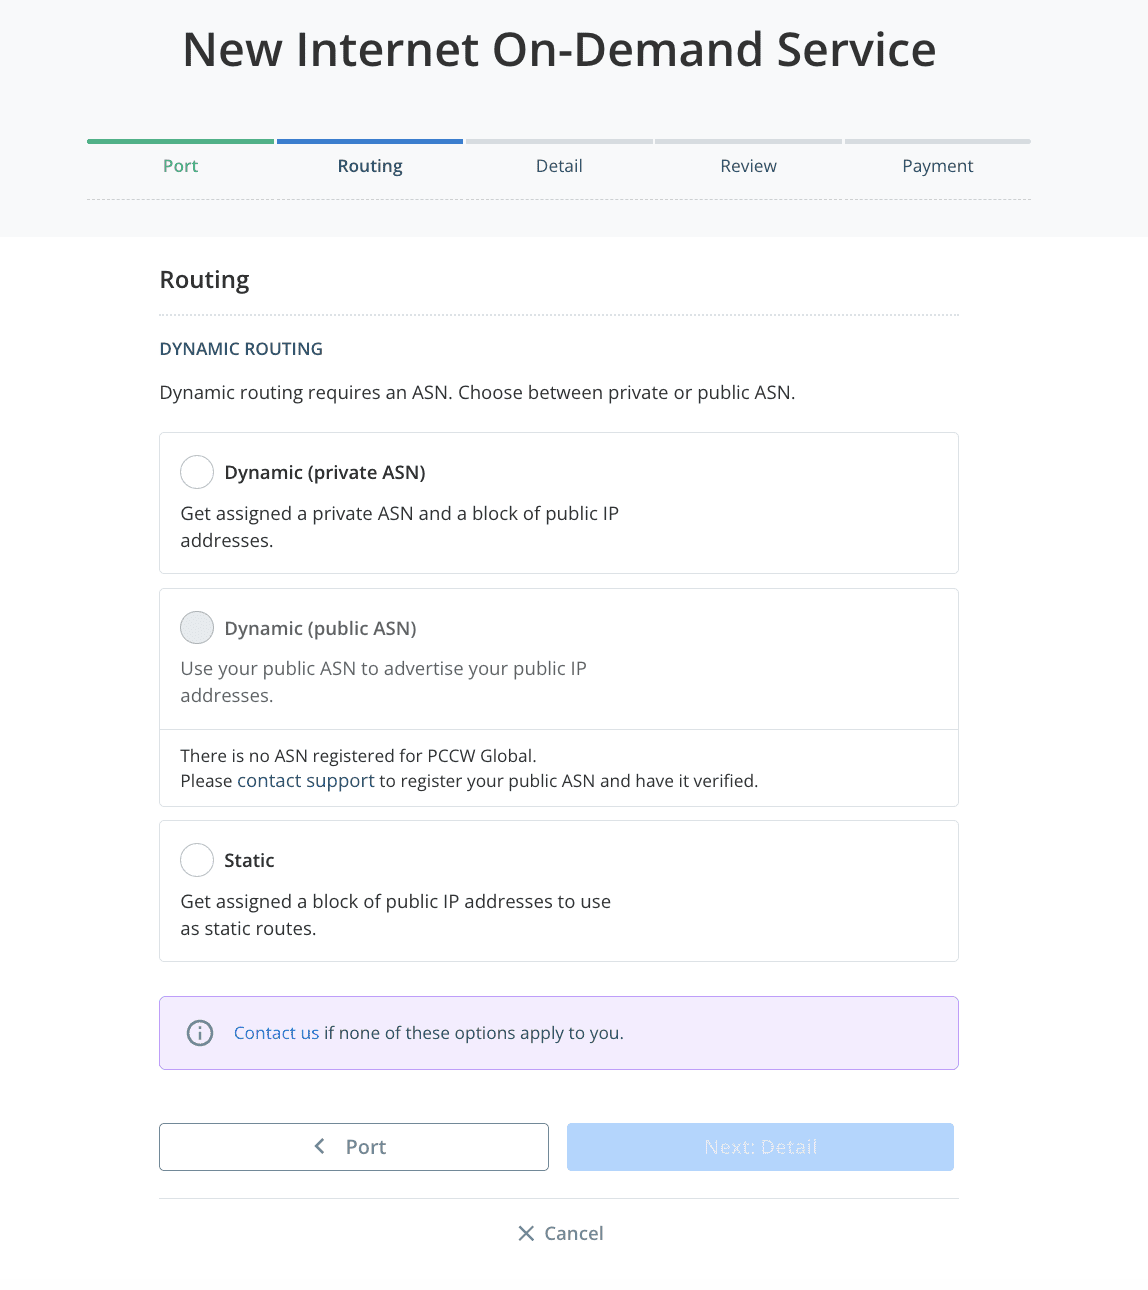The image size is (1148, 1290).
Task: Open the Port step tab
Action: 180,166
